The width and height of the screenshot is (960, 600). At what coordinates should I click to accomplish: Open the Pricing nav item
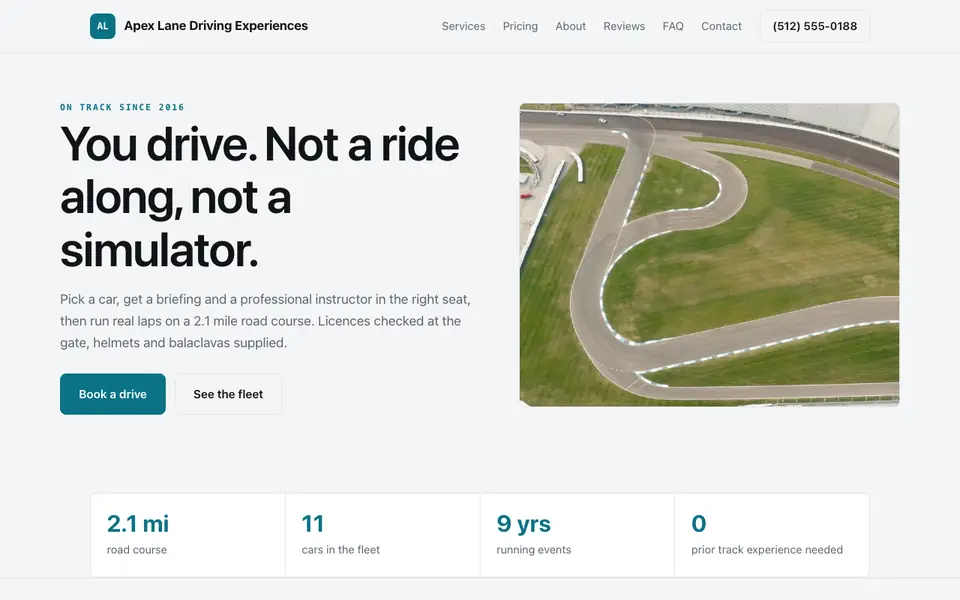pos(520,26)
